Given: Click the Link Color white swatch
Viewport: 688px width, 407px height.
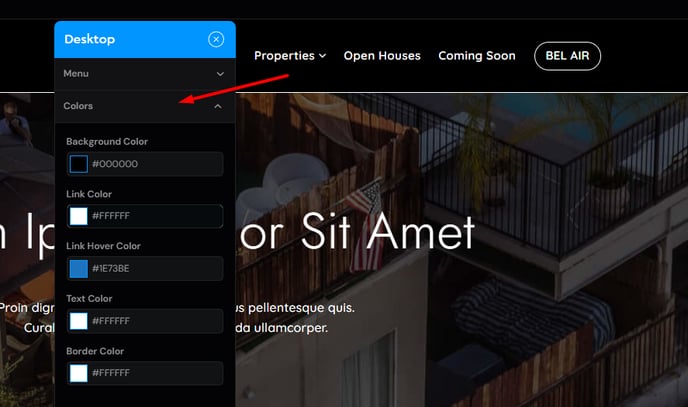Looking at the screenshot, I should (79, 216).
